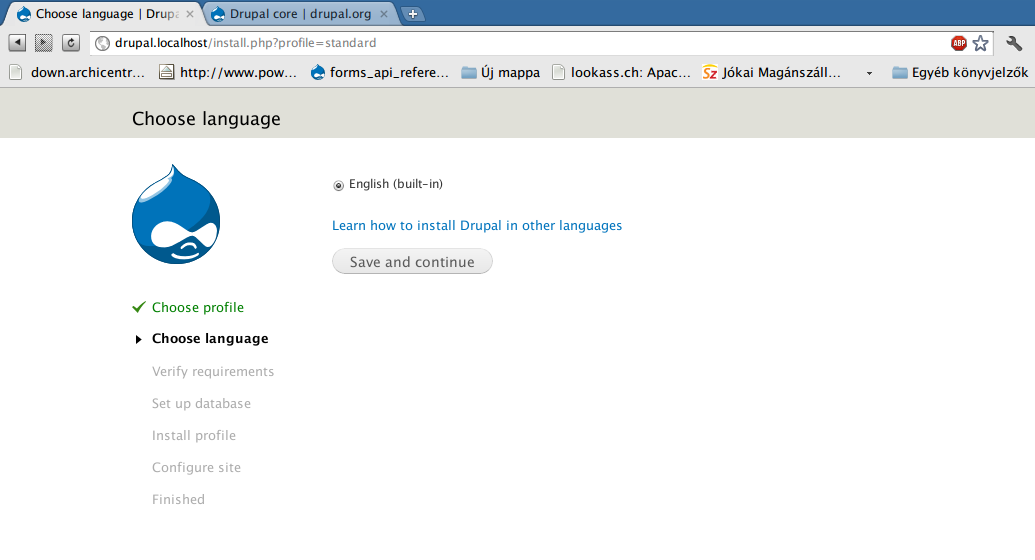Open the Új mappa bookmark folder
The image size is (1035, 560).
click(x=500, y=73)
